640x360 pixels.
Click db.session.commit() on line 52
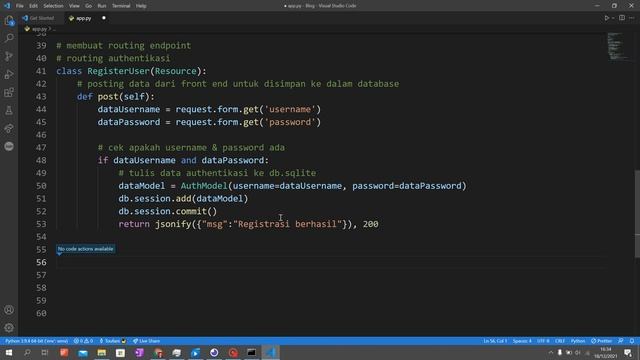point(168,211)
